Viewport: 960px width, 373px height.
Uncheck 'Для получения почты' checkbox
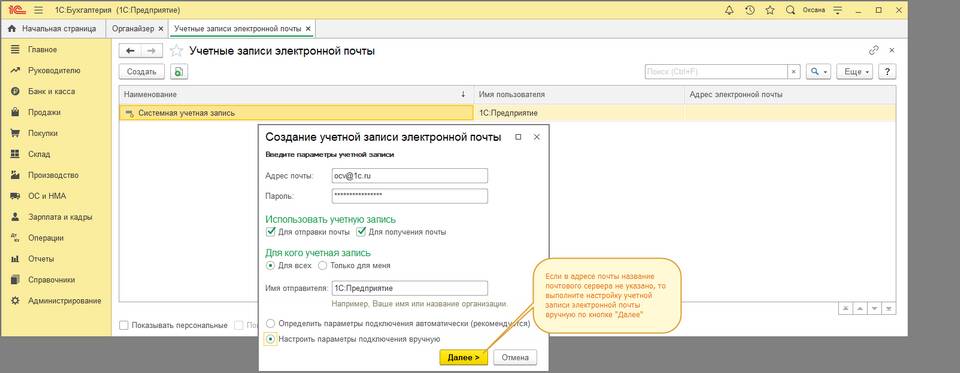pos(361,232)
